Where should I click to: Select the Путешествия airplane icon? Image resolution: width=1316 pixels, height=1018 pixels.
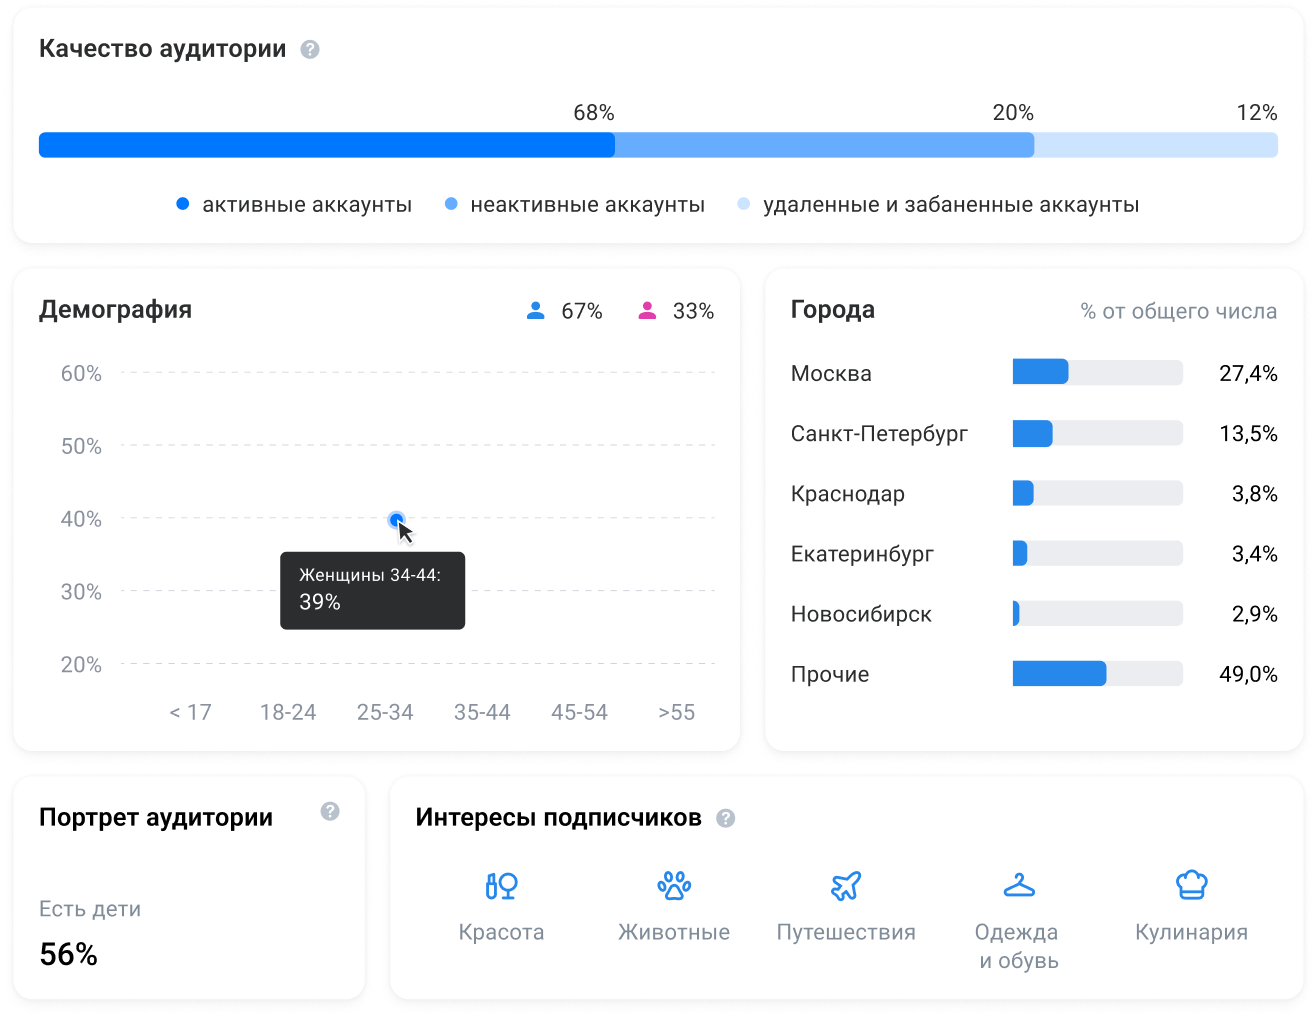pyautogui.click(x=846, y=886)
